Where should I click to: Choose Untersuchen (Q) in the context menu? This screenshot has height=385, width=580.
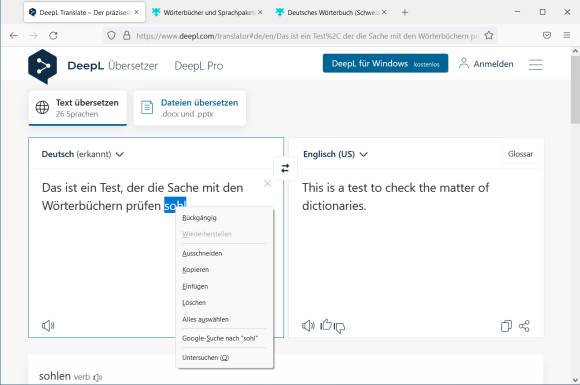[x=225, y=358]
